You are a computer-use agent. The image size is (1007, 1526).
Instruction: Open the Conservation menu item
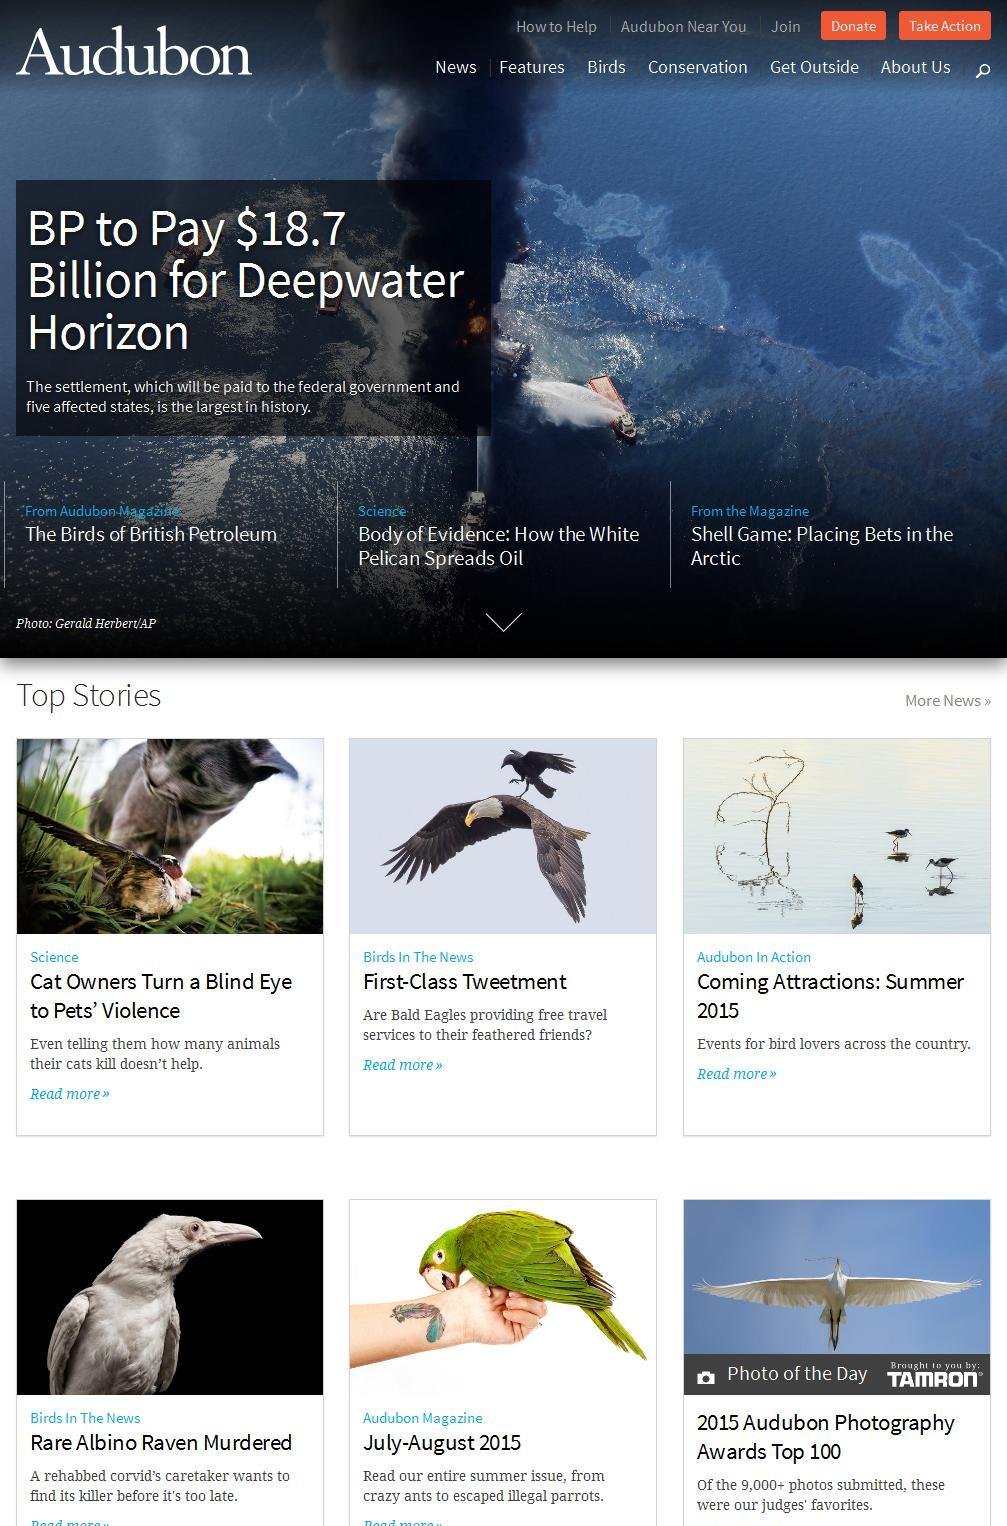point(697,67)
